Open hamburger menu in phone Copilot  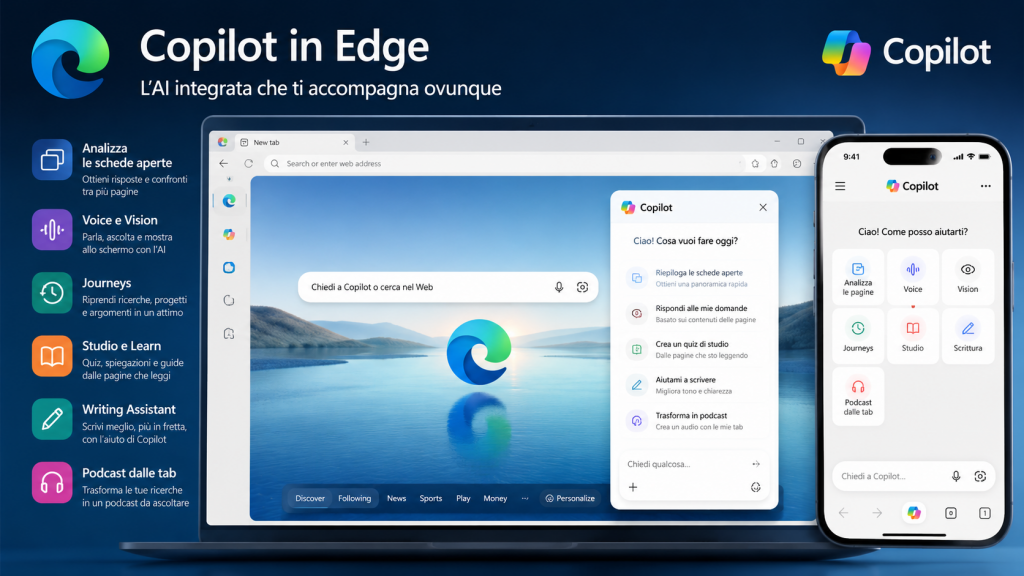point(840,187)
